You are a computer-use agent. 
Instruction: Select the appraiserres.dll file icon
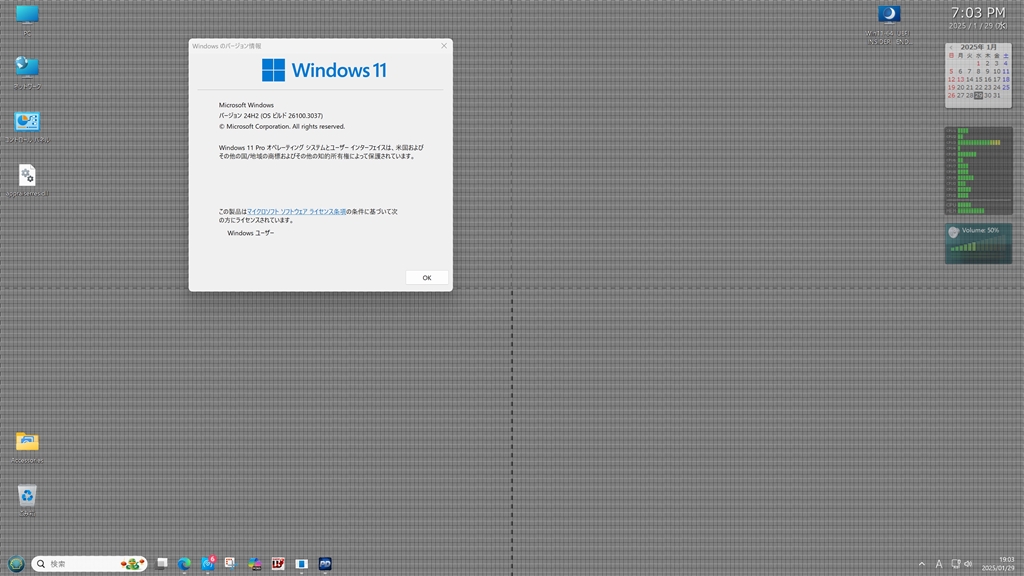(x=27, y=180)
